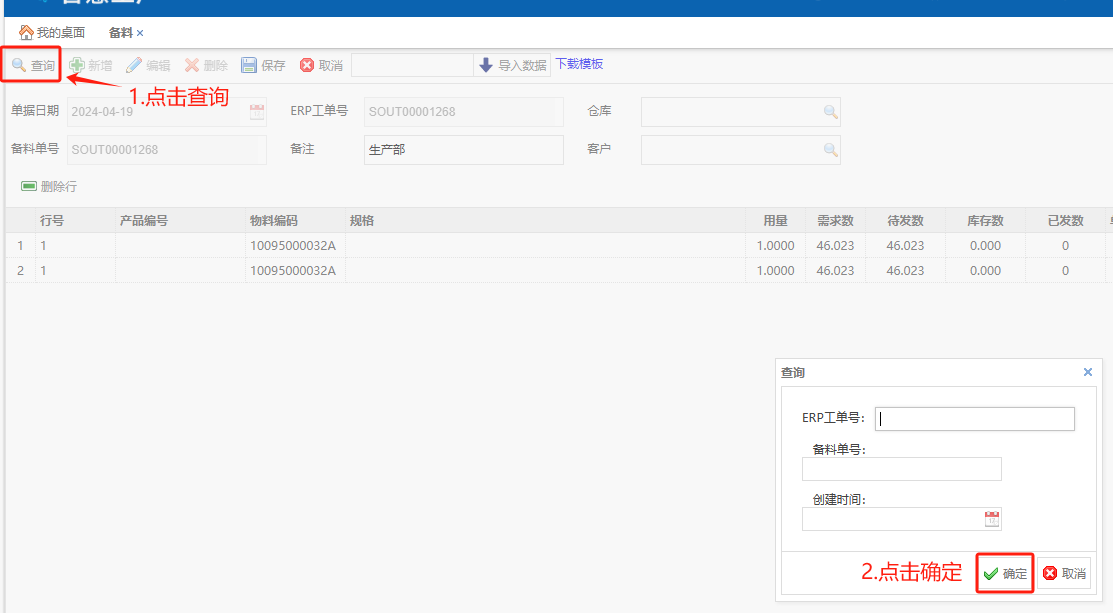
Task: Open the 客户 lookup search icon
Action: point(830,150)
